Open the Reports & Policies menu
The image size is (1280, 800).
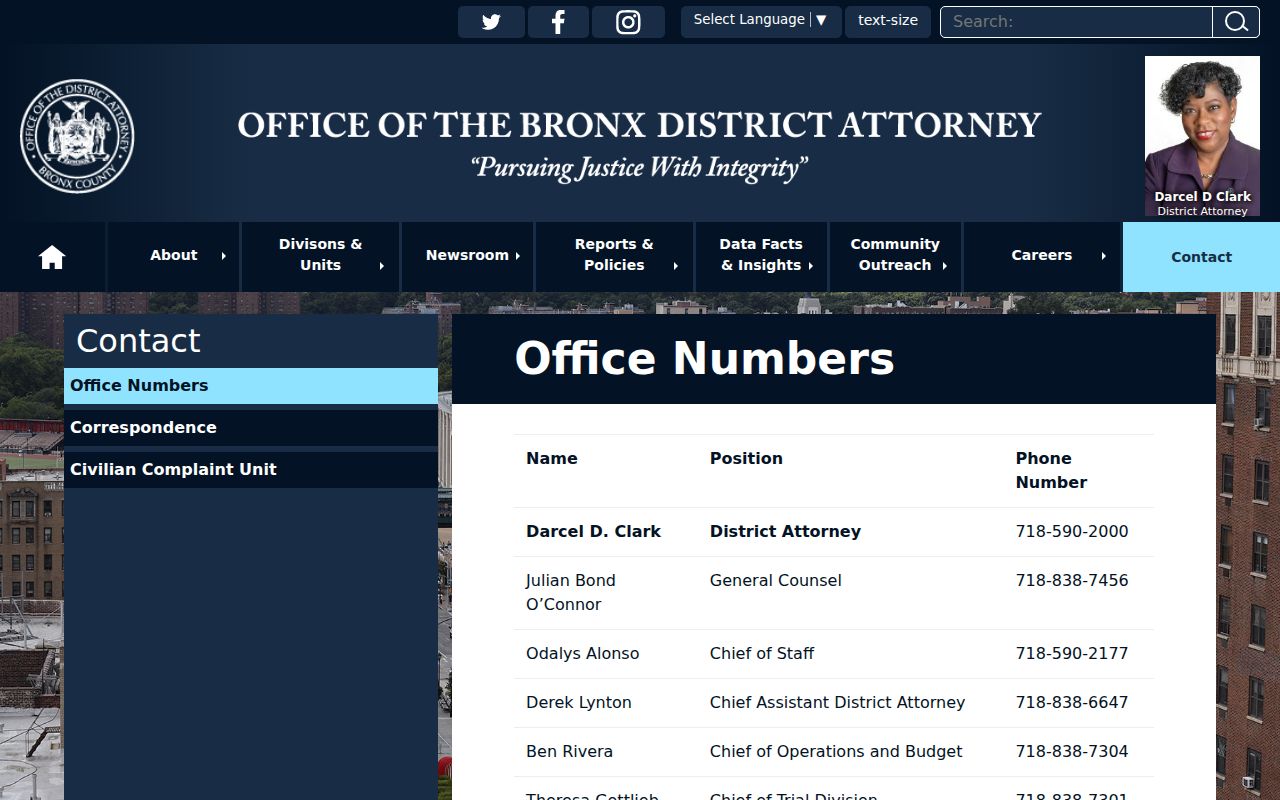pos(614,255)
